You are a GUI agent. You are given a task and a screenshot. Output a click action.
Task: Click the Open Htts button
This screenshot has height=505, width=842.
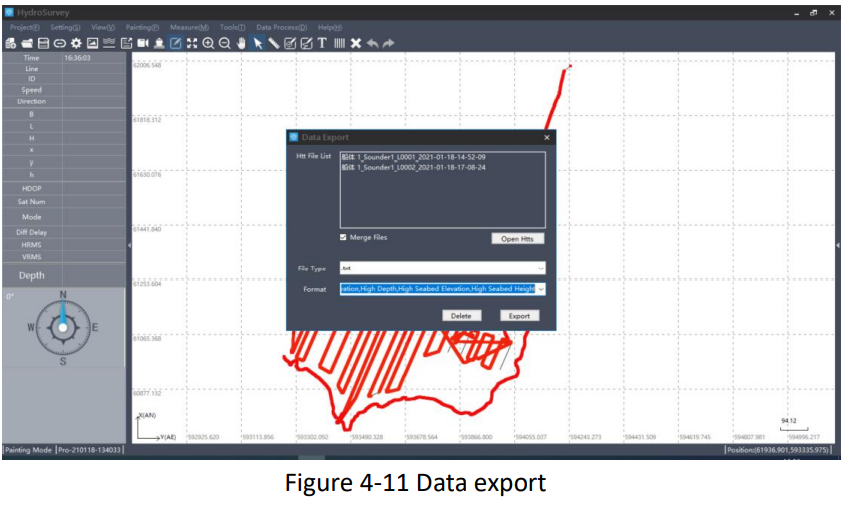pos(518,239)
